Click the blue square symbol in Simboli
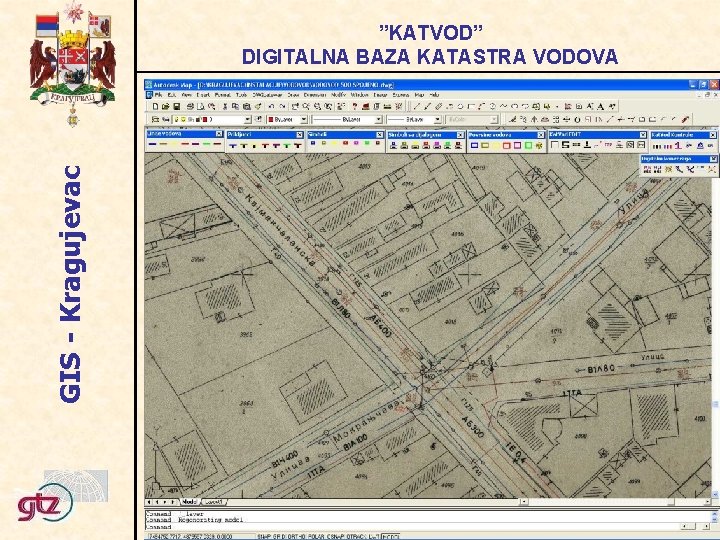The height and width of the screenshot is (540, 720). pyautogui.click(x=313, y=144)
